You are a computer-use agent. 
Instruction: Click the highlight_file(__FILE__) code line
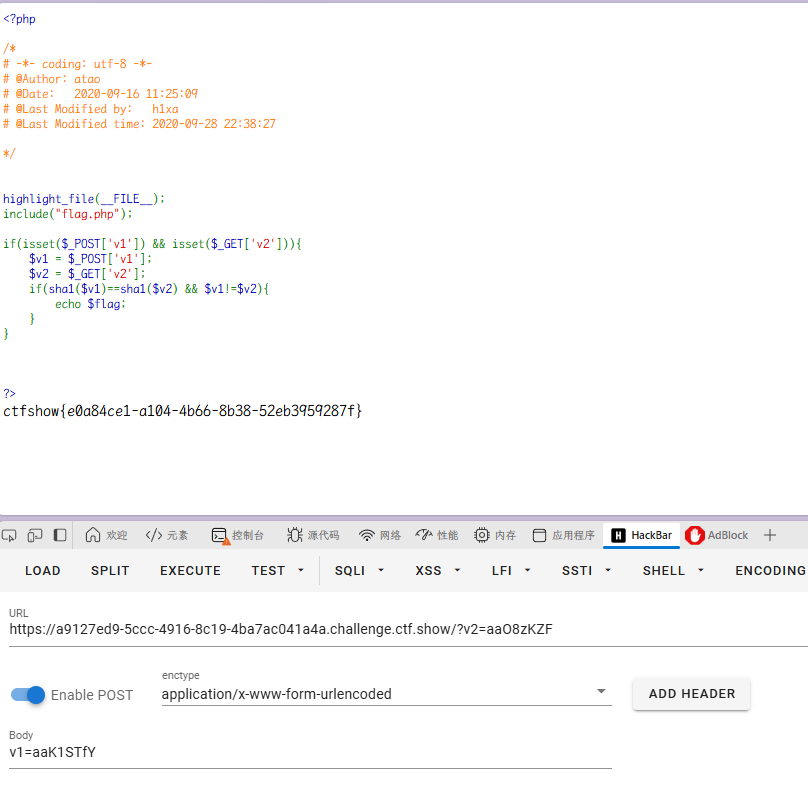(x=84, y=199)
